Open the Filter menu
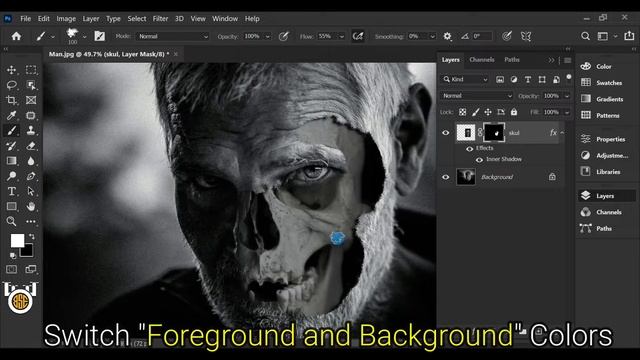 pyautogui.click(x=160, y=19)
